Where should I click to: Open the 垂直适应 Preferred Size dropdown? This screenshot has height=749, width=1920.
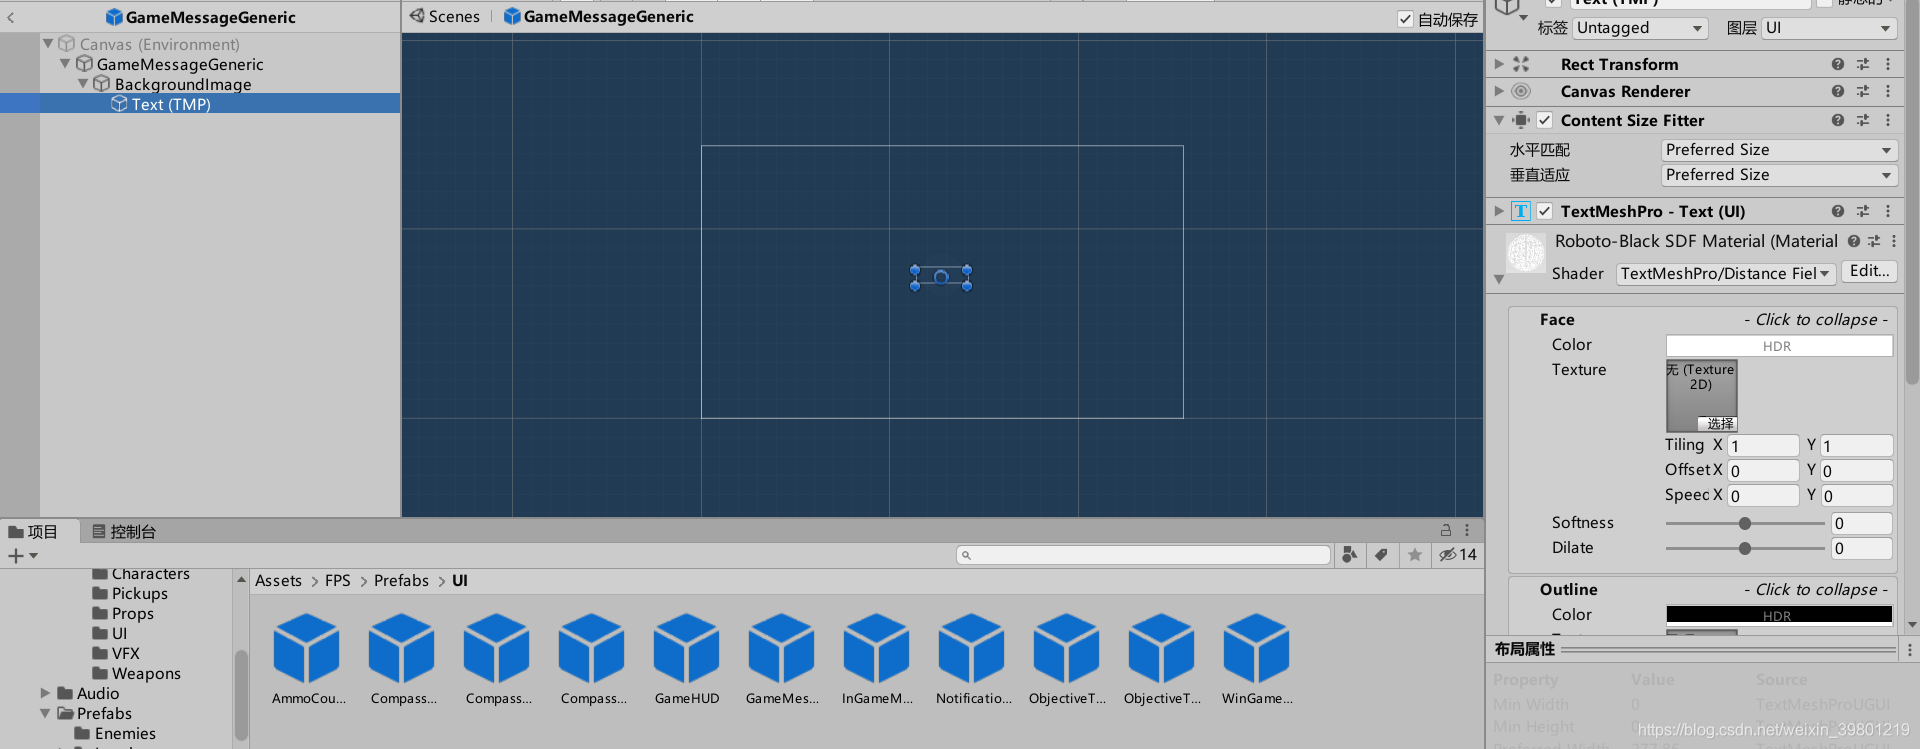point(1779,175)
